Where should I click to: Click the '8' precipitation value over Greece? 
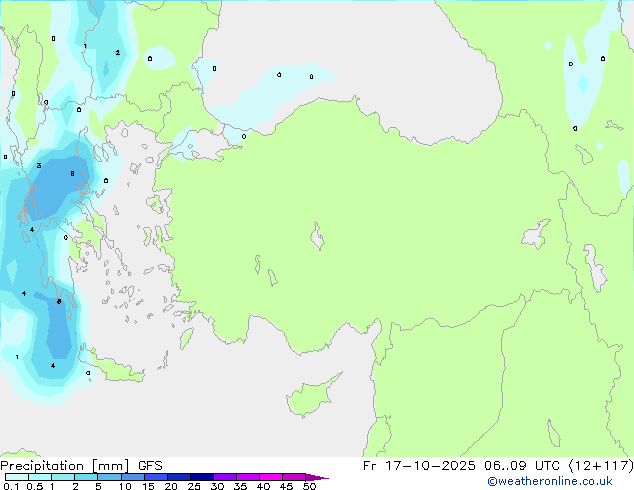72,173
